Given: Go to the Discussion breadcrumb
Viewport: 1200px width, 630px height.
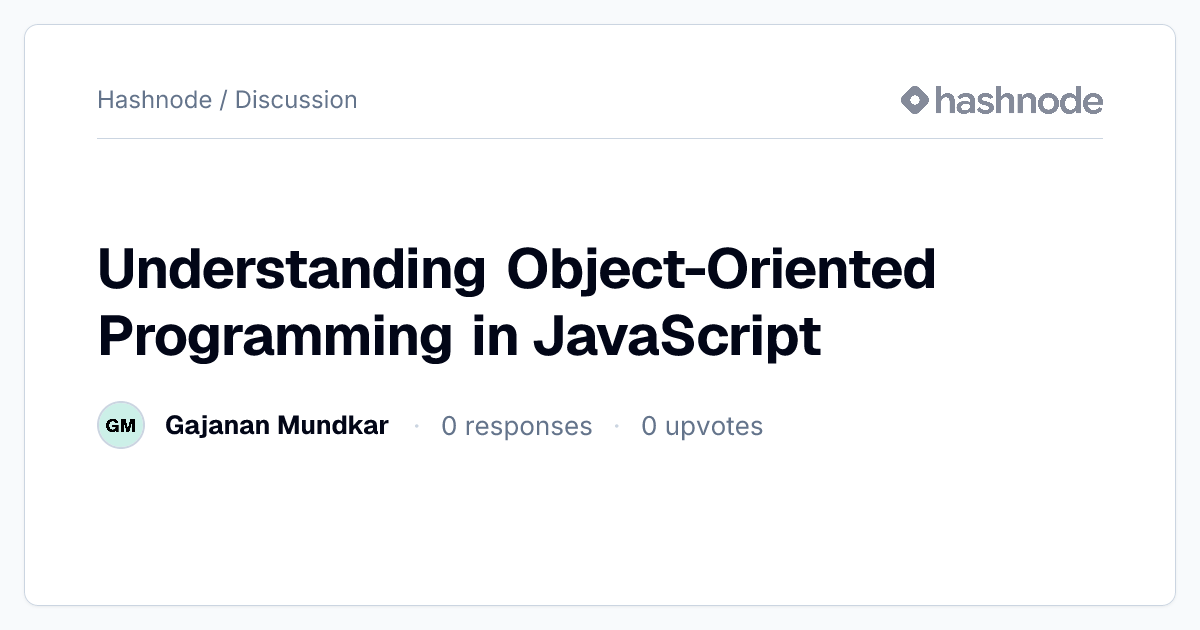Looking at the screenshot, I should [296, 100].
